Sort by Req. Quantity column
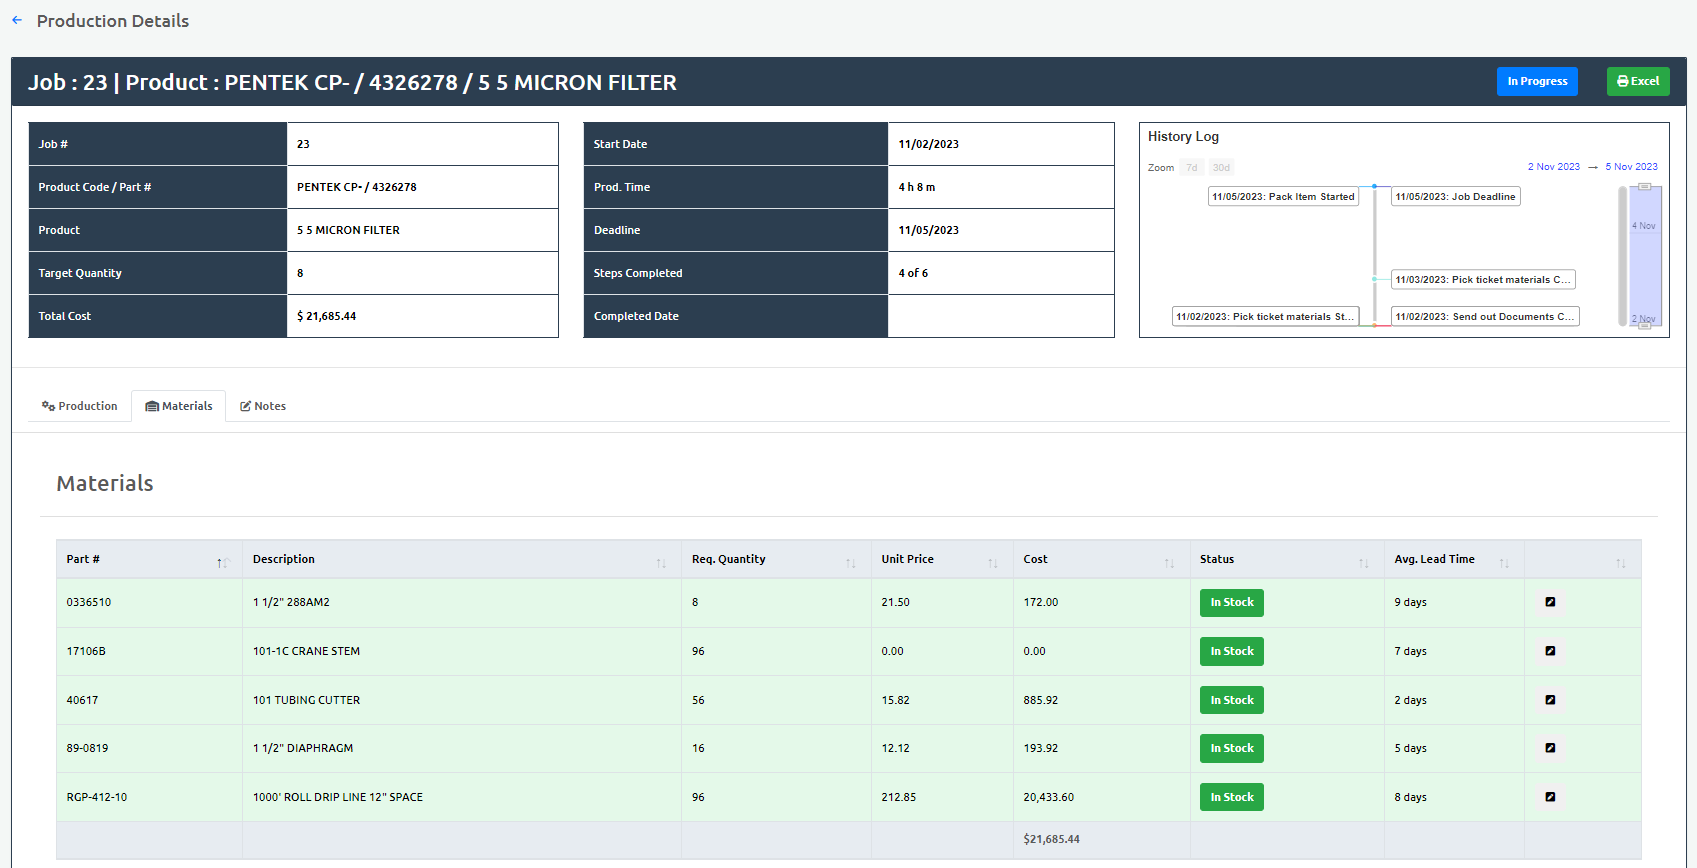This screenshot has height=868, width=1697. pyautogui.click(x=776, y=559)
